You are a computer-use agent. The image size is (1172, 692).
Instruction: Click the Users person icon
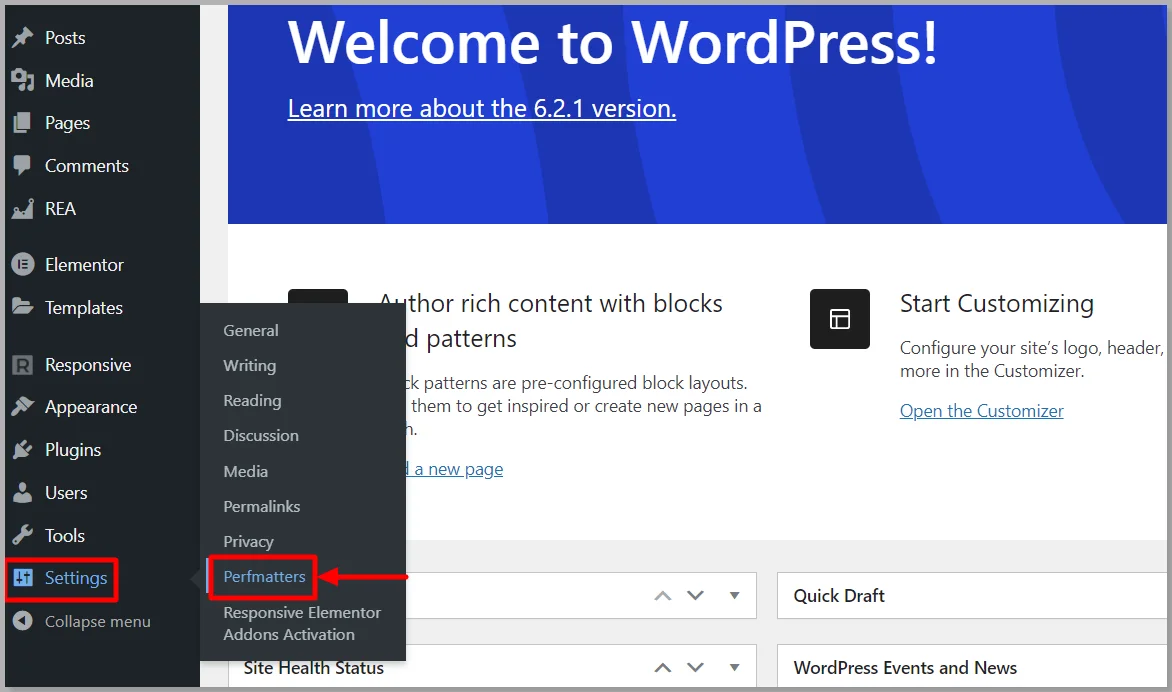pos(22,492)
